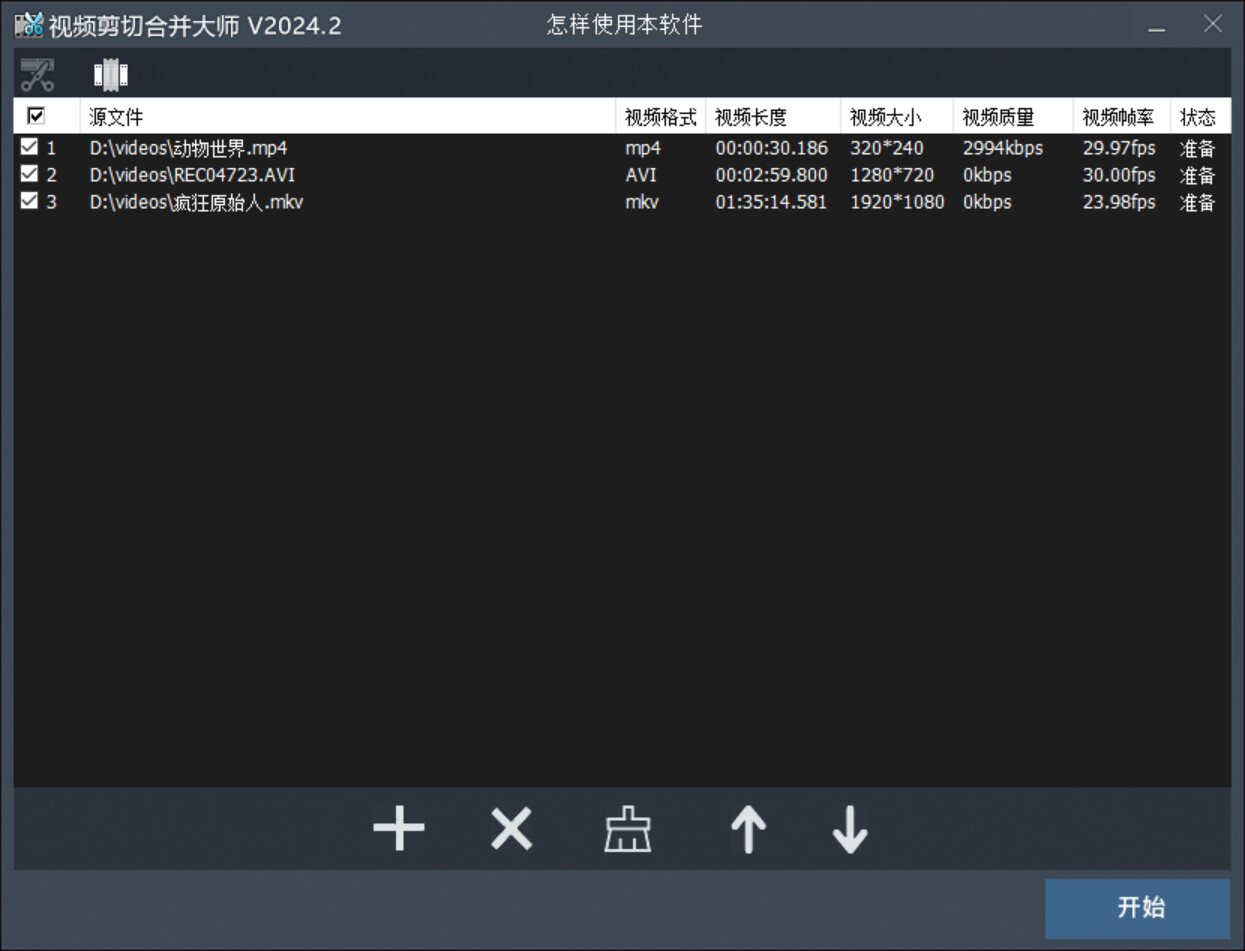
Task: Click the 状态 column header
Action: coord(1198,116)
